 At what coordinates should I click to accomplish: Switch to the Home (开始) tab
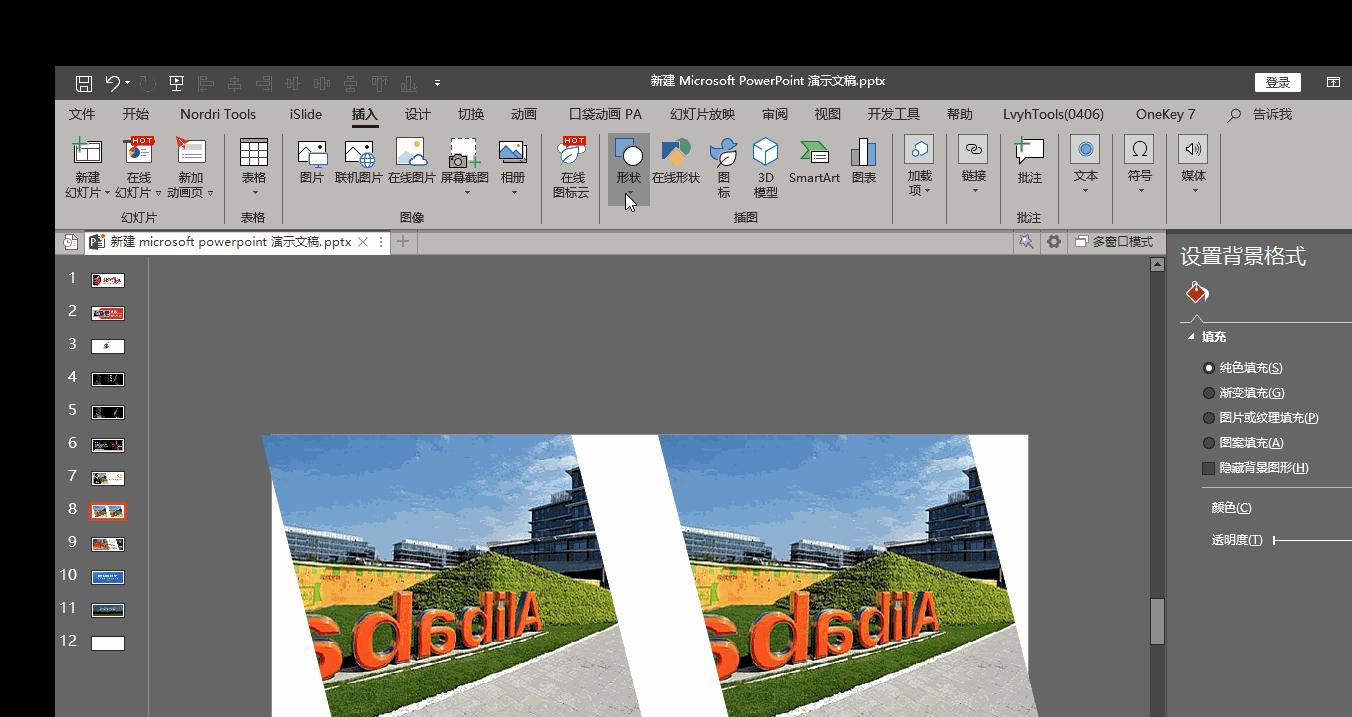pos(136,114)
